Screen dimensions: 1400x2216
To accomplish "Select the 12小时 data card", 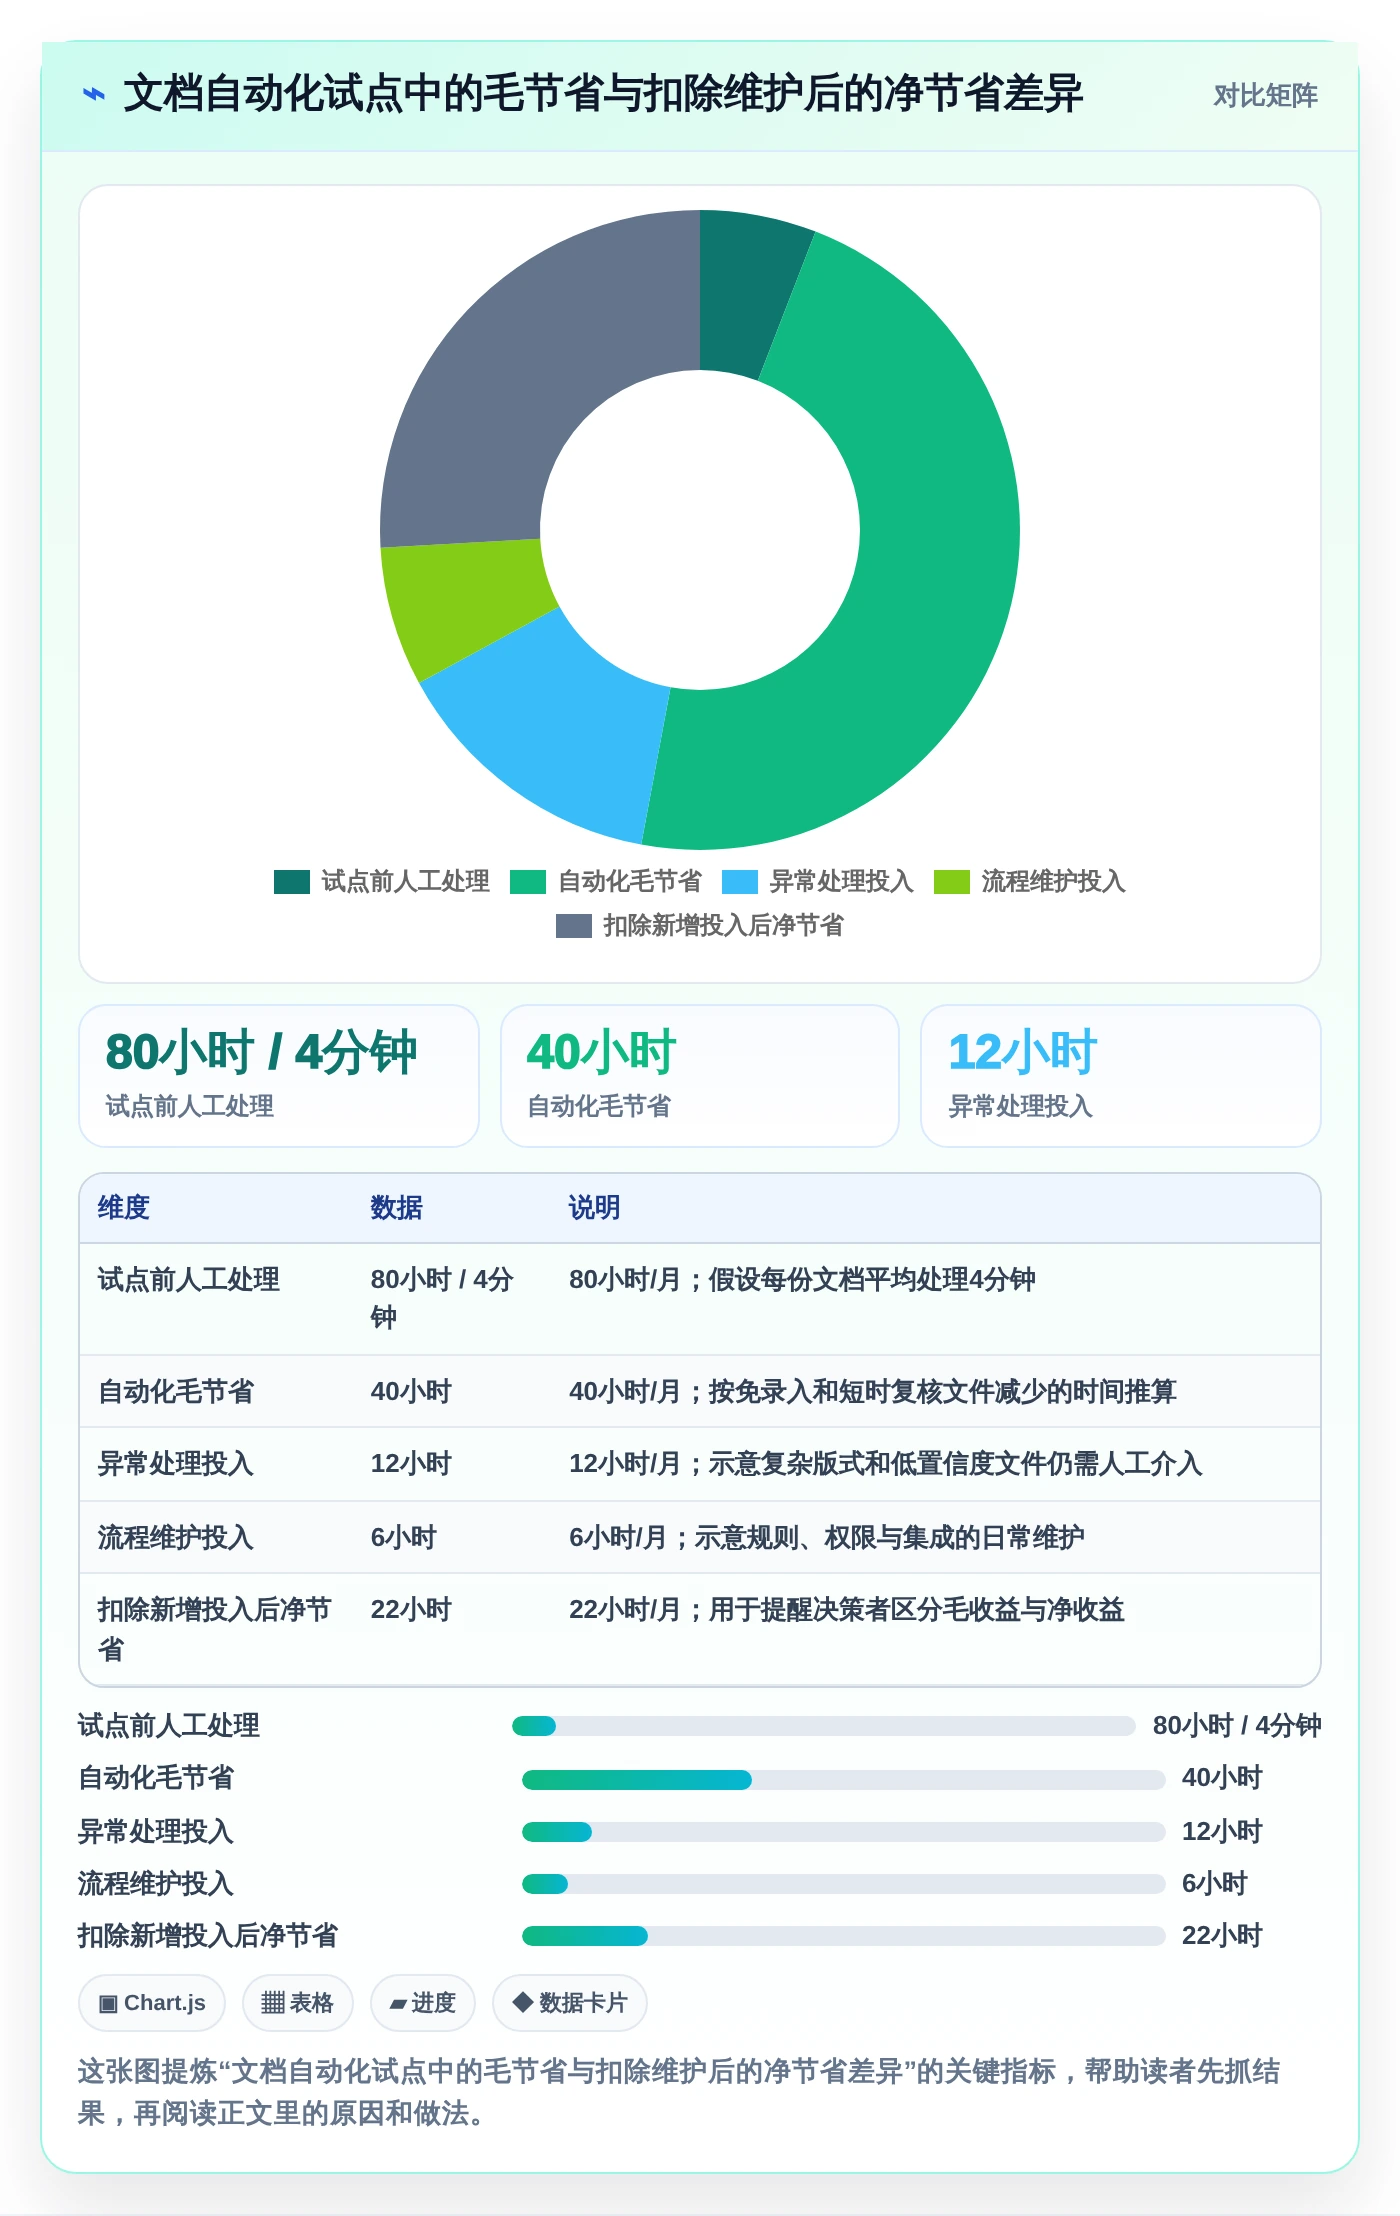I will [x=1121, y=1076].
